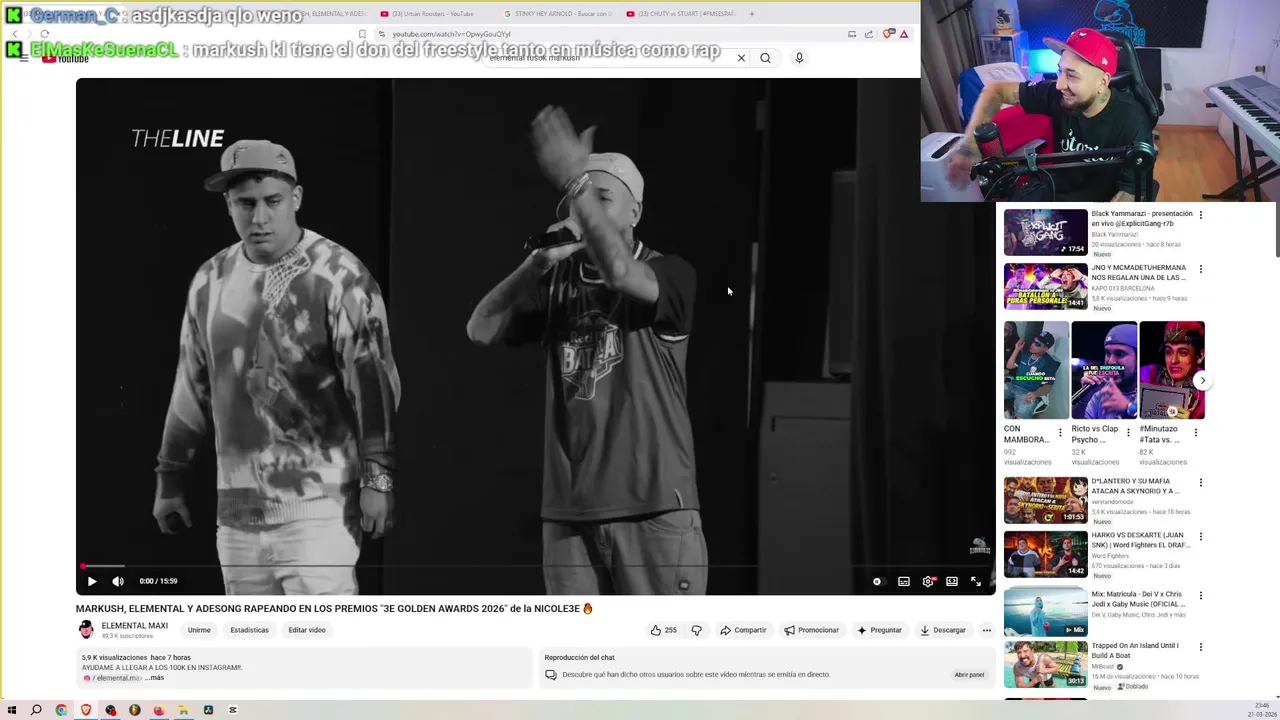The image size is (1280, 720).
Task: Open options for JNO Y MCMADETUHERMANA video
Action: 1201,269
